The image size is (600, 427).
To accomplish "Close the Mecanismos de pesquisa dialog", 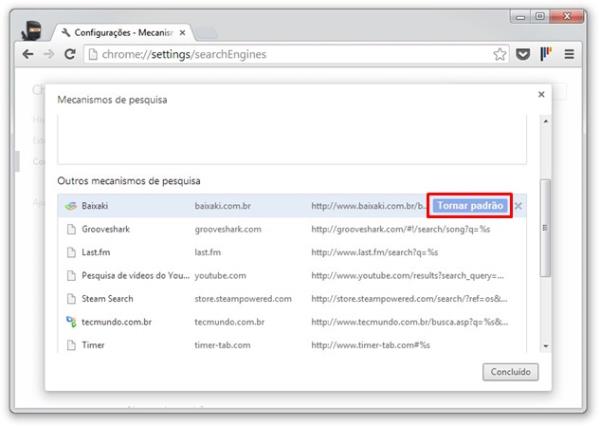I will 541,94.
